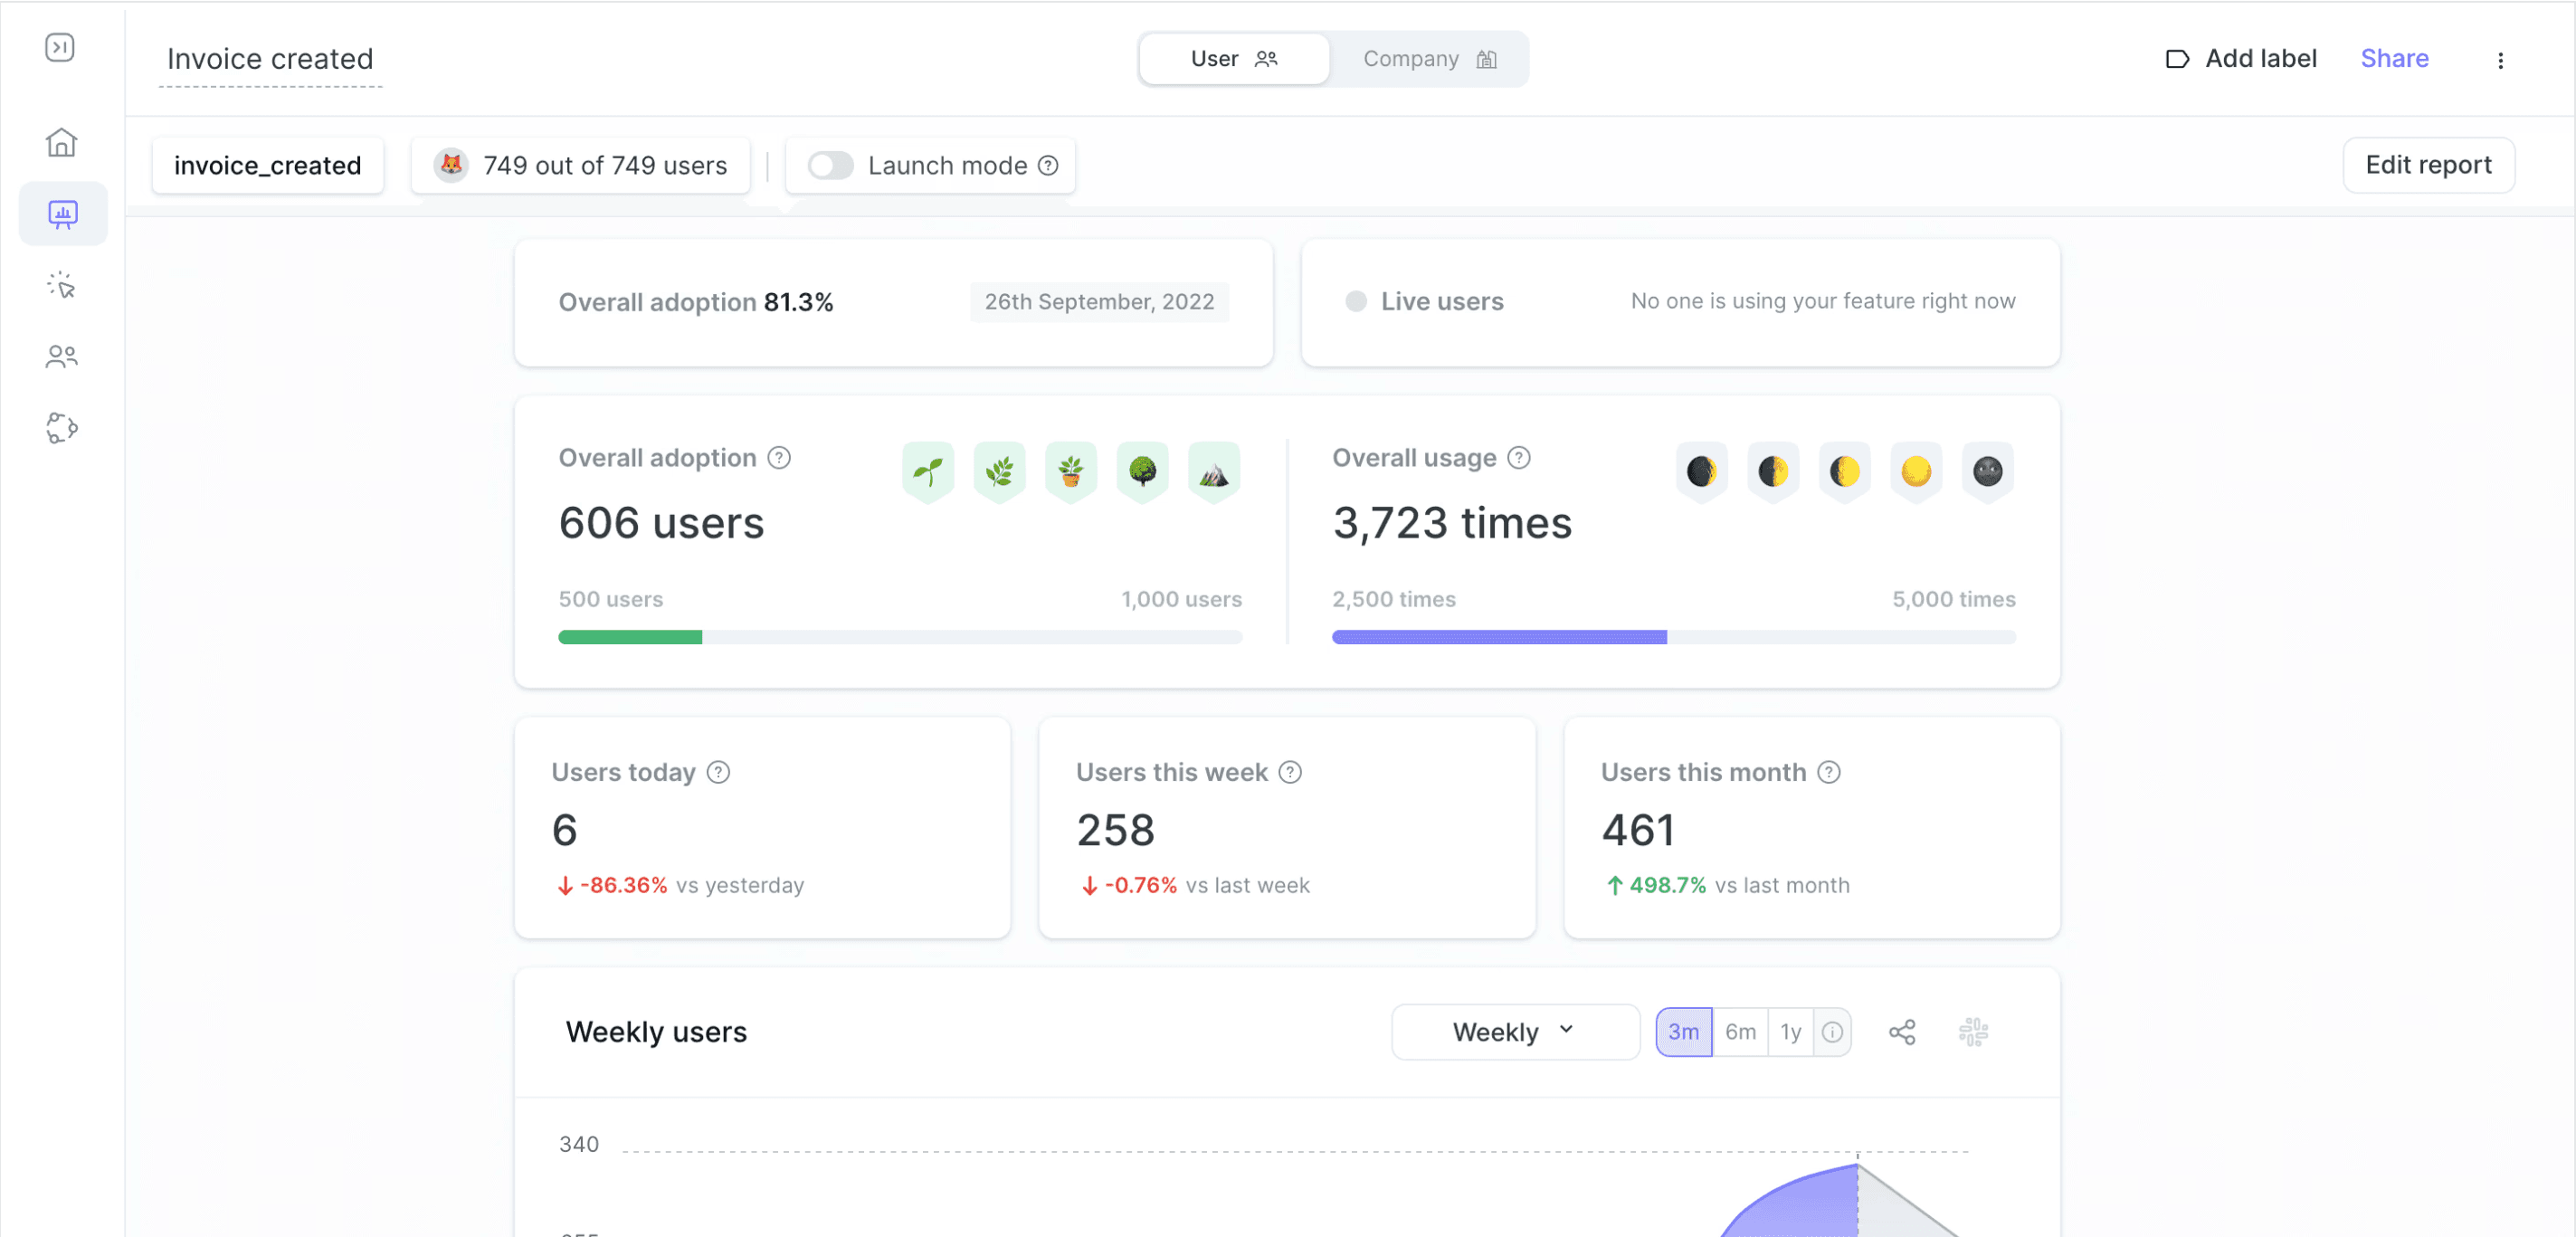The width and height of the screenshot is (2576, 1237).
Task: Click the Edit report button
Action: (2427, 165)
